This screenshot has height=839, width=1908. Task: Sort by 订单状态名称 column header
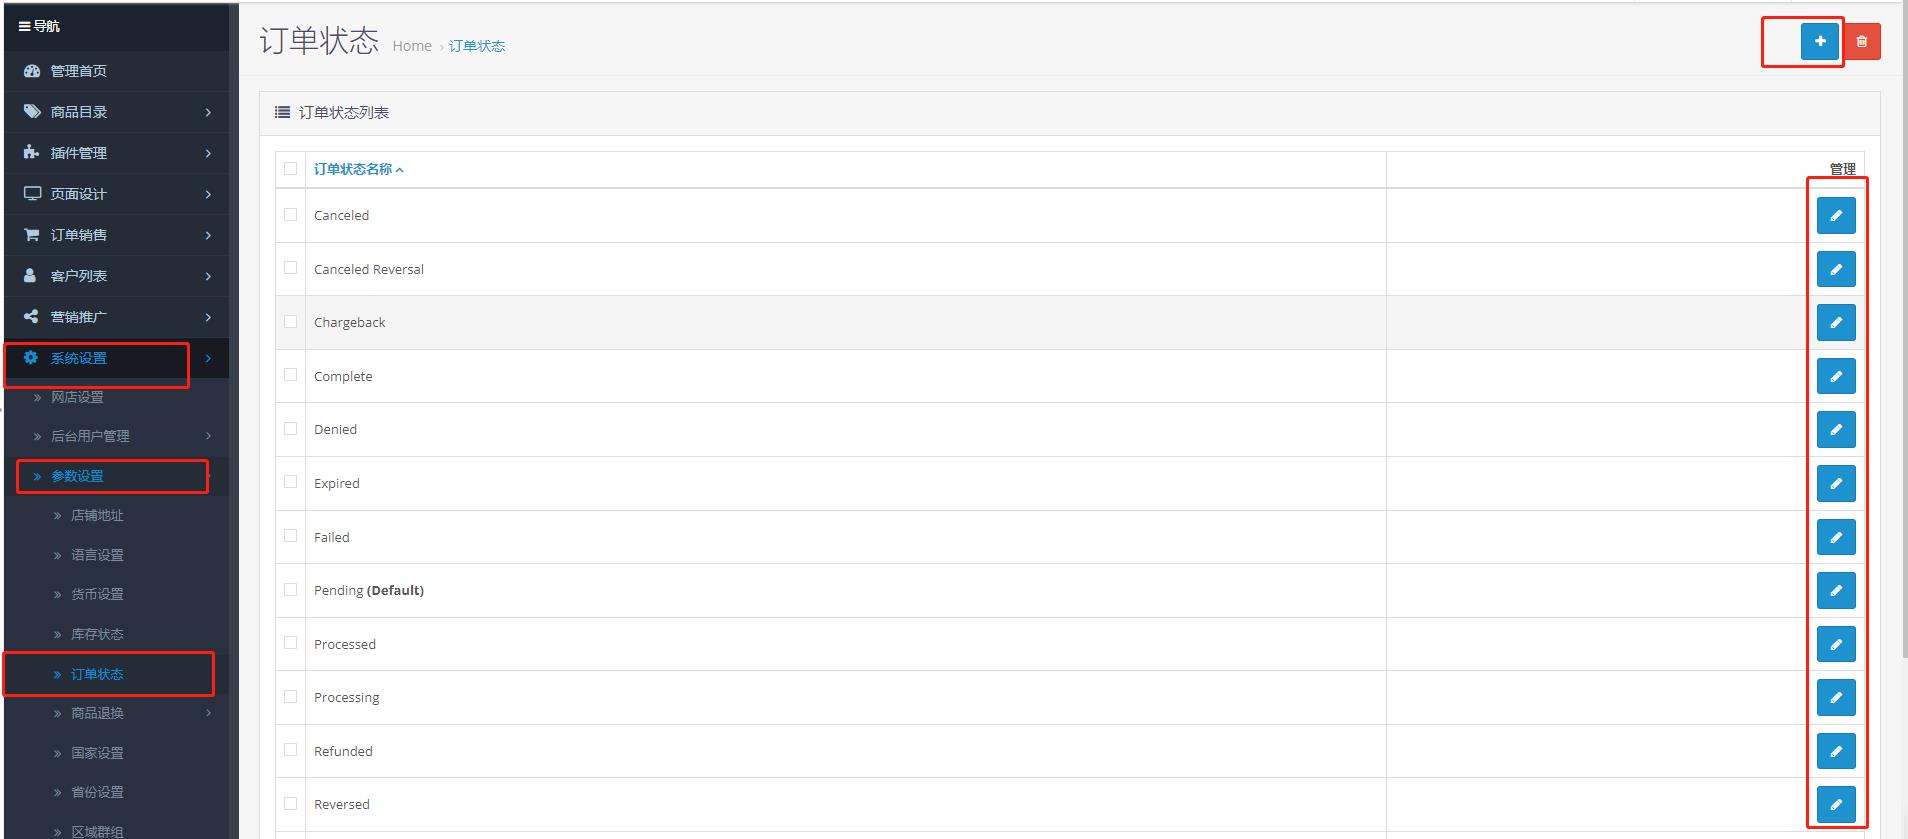pyautogui.click(x=353, y=169)
